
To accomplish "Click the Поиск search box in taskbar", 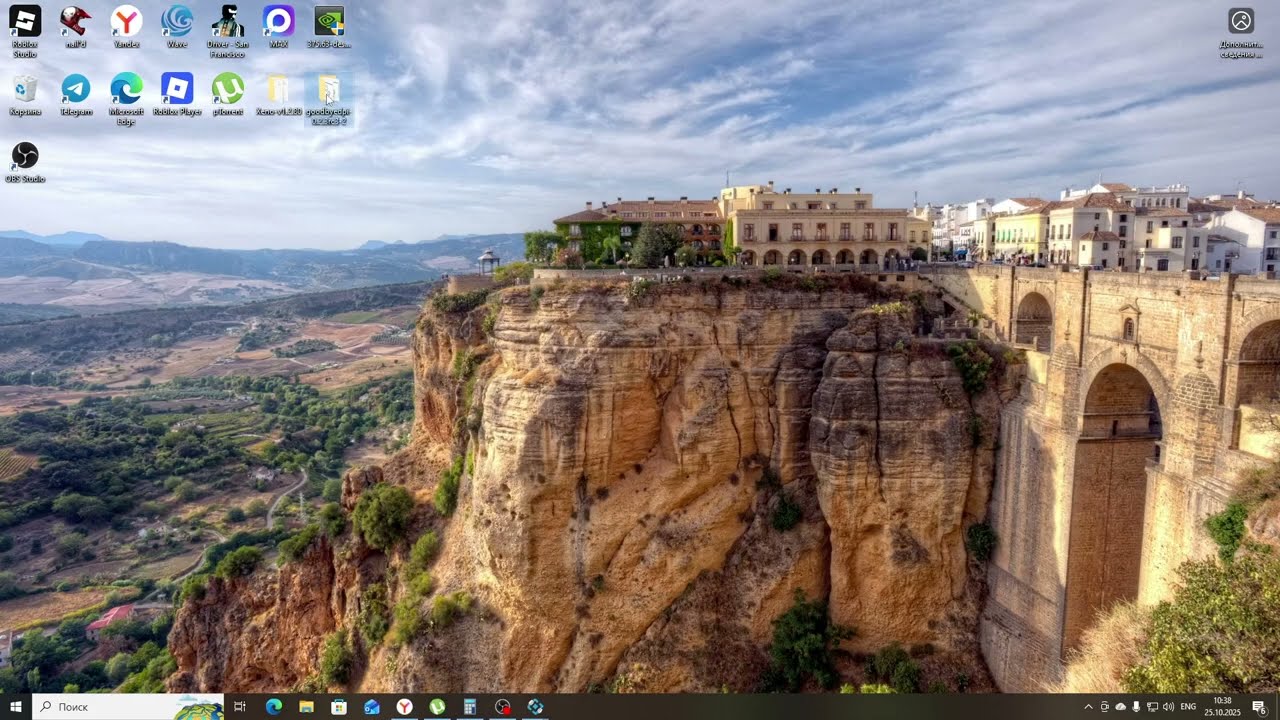I will (x=128, y=707).
